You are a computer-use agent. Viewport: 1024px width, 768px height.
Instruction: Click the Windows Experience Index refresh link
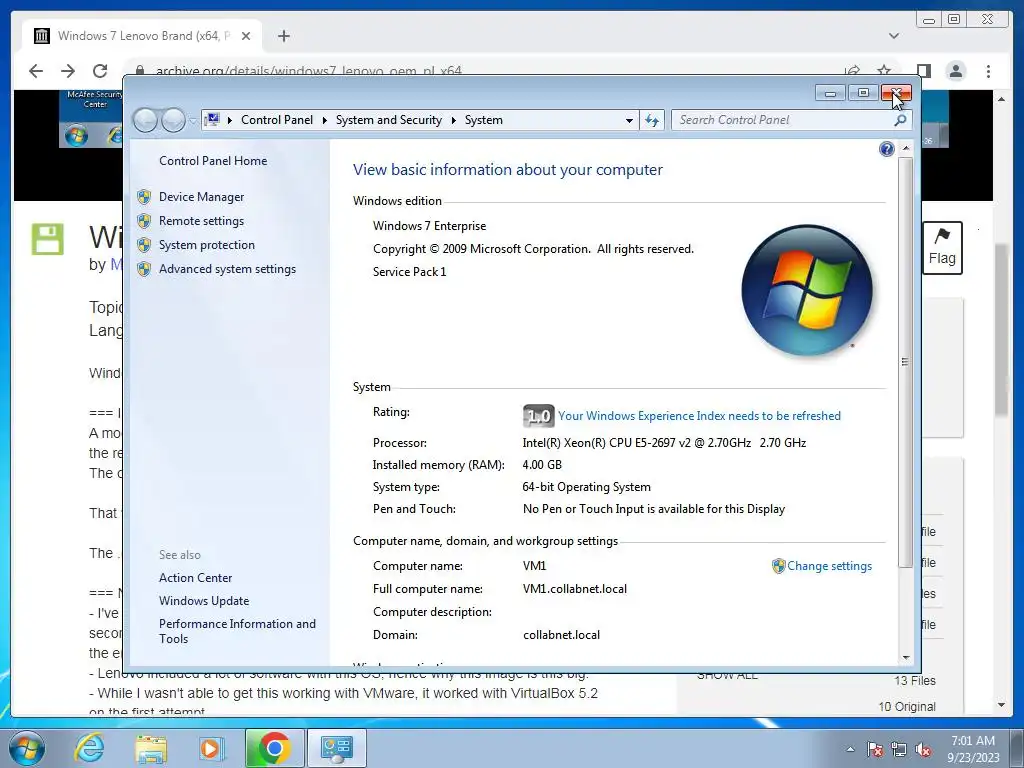pyautogui.click(x=699, y=416)
